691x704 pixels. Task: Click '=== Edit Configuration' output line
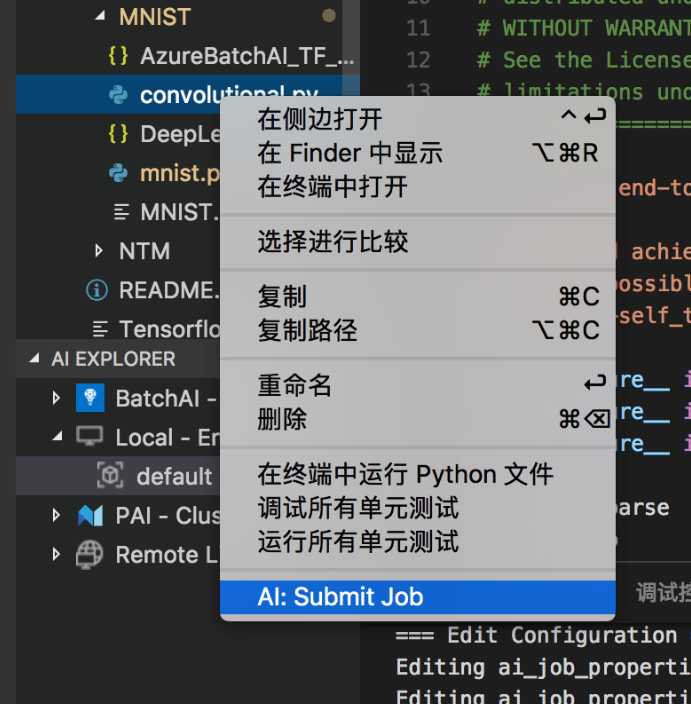[537, 635]
